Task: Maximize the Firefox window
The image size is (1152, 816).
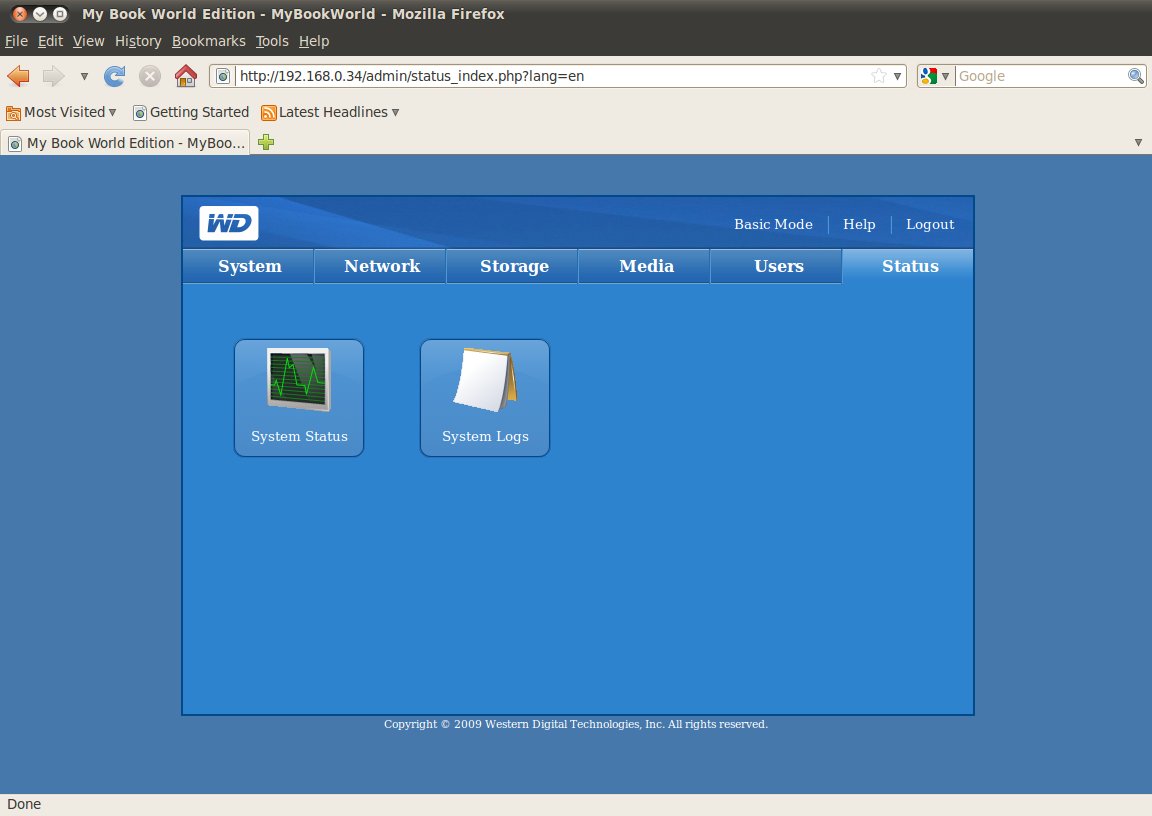Action: 60,14
